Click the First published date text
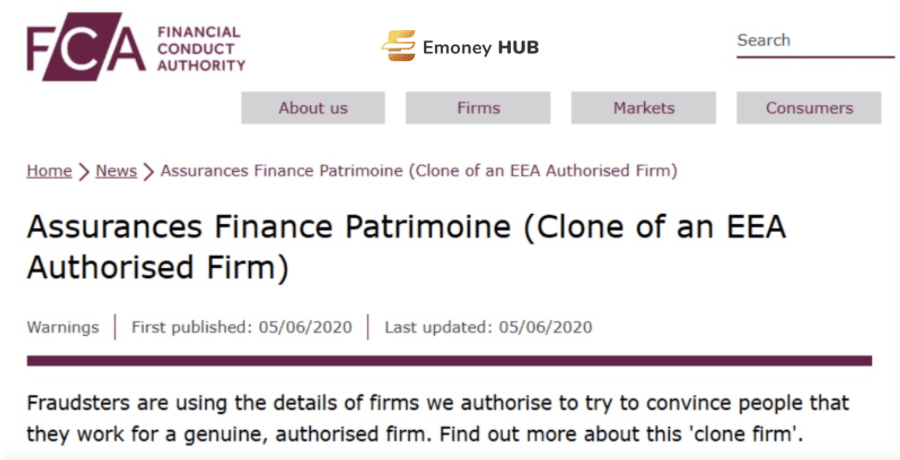The width and height of the screenshot is (900, 460). click(x=242, y=327)
